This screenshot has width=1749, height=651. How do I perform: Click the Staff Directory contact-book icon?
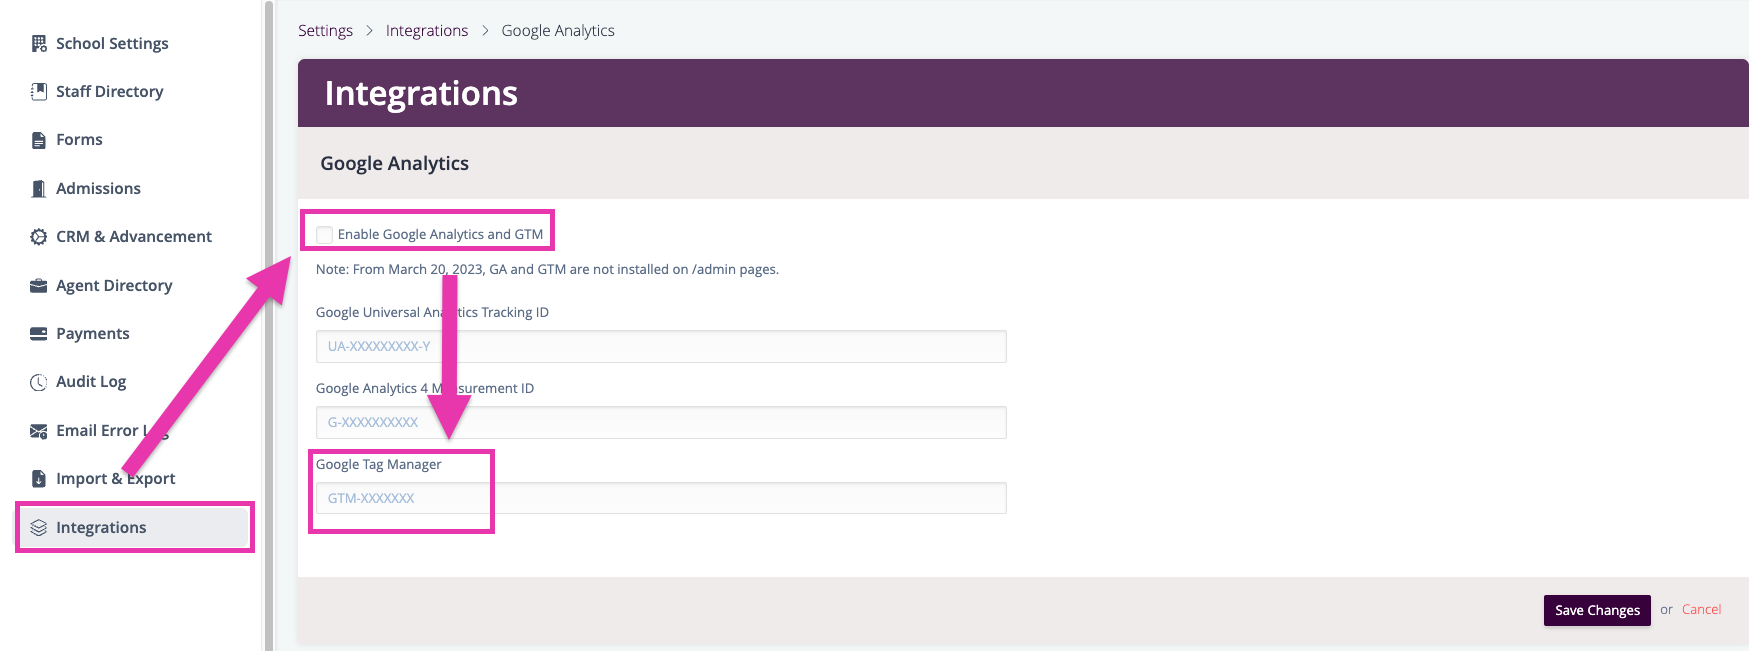(x=39, y=91)
